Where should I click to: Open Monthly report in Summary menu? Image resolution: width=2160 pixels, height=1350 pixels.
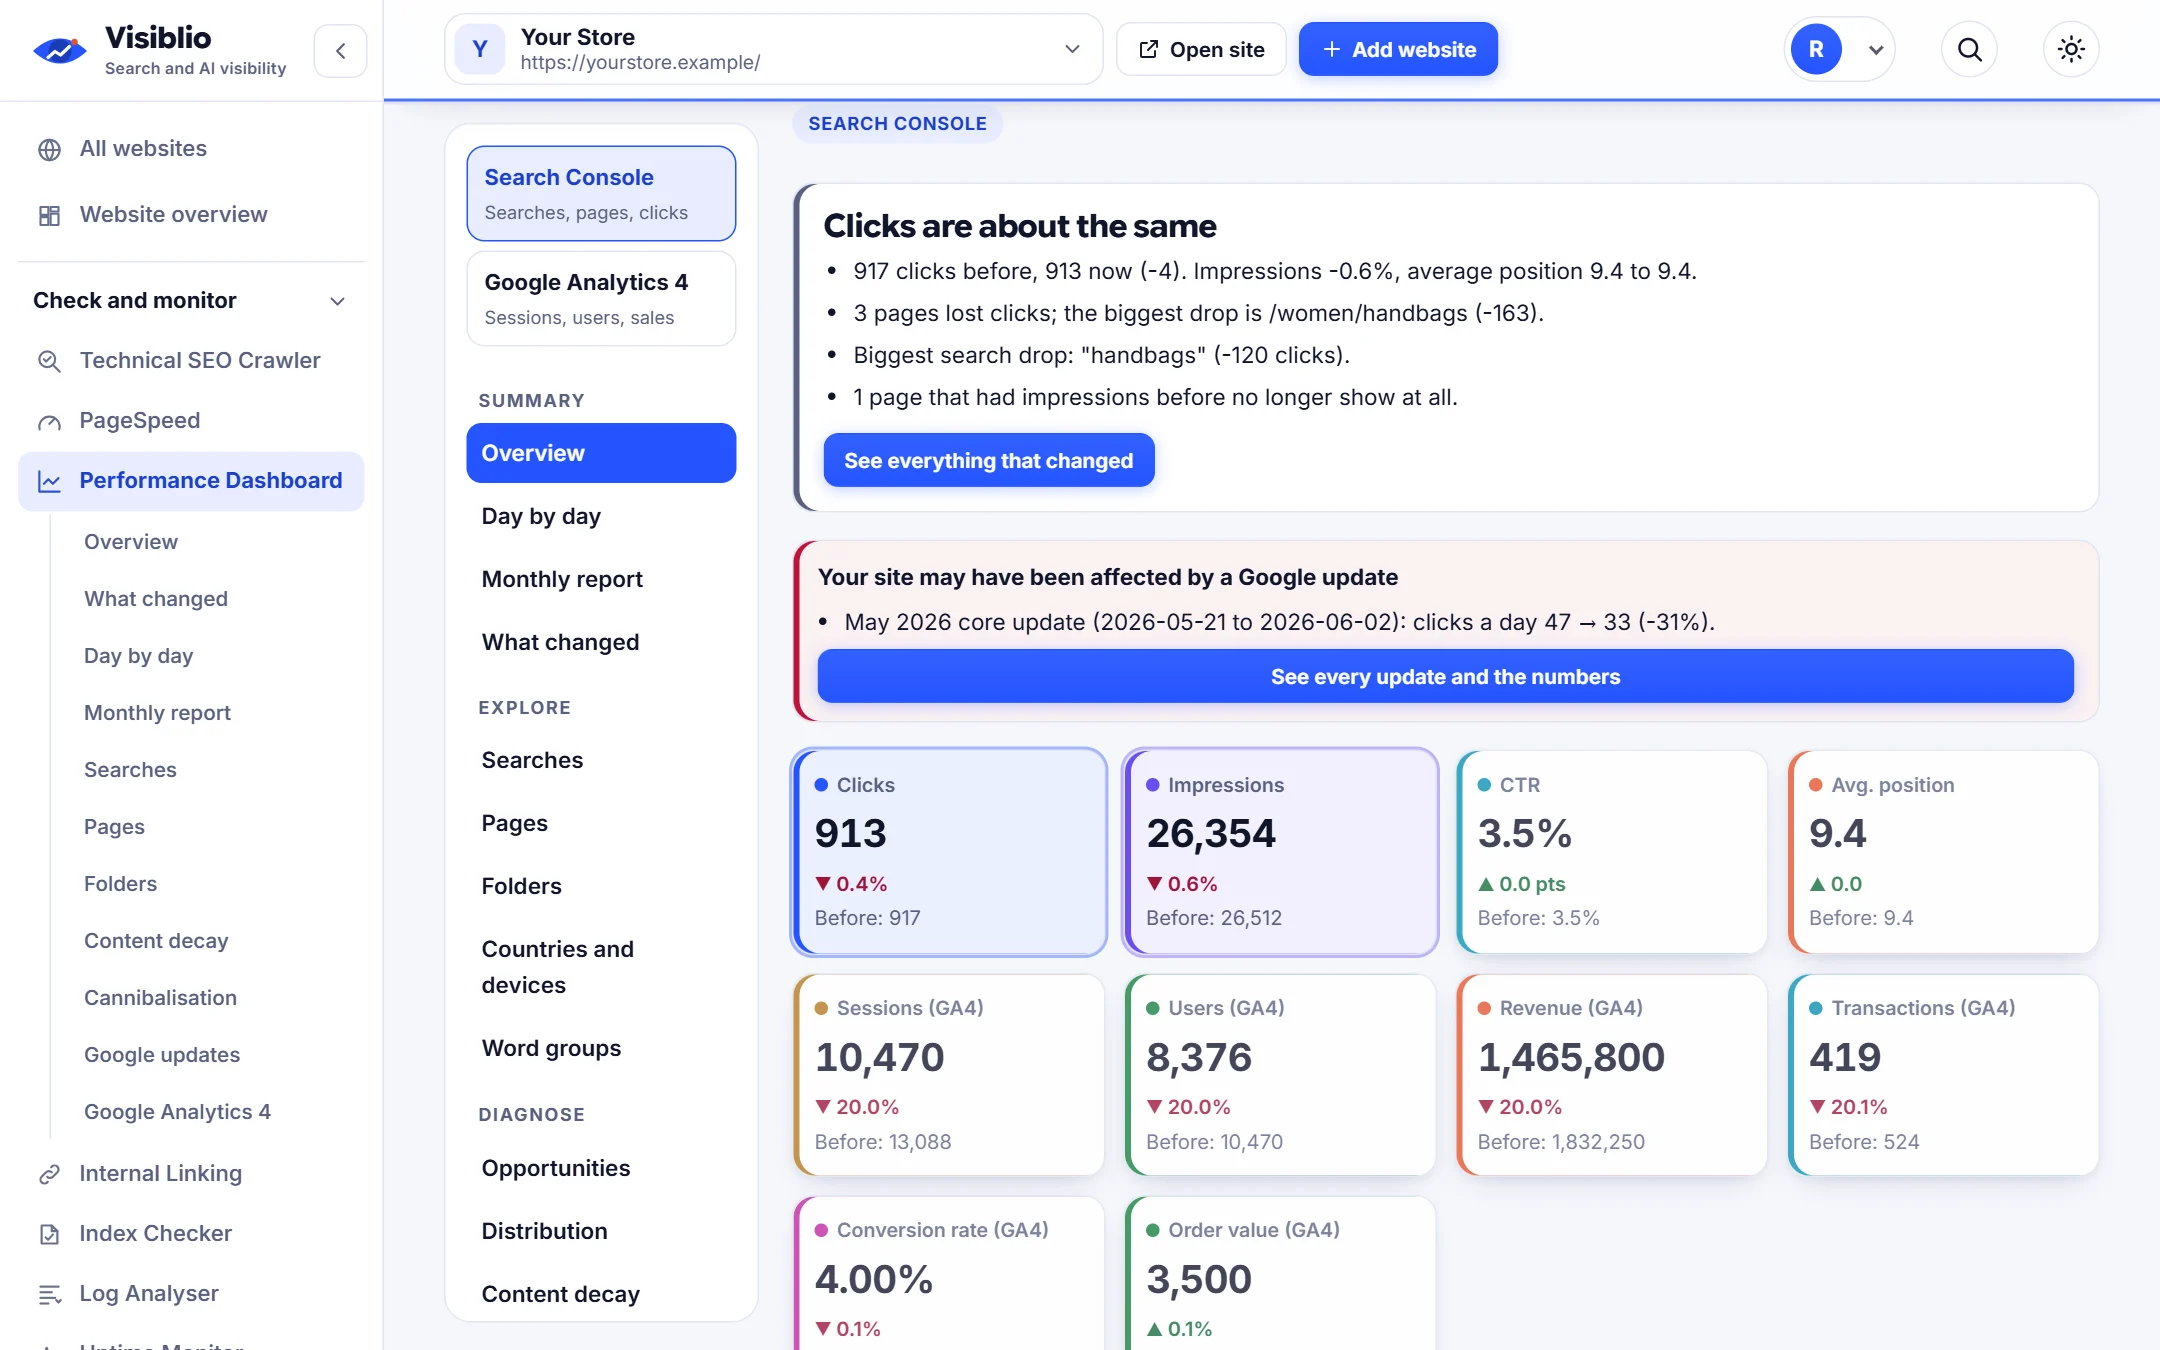tap(601, 579)
